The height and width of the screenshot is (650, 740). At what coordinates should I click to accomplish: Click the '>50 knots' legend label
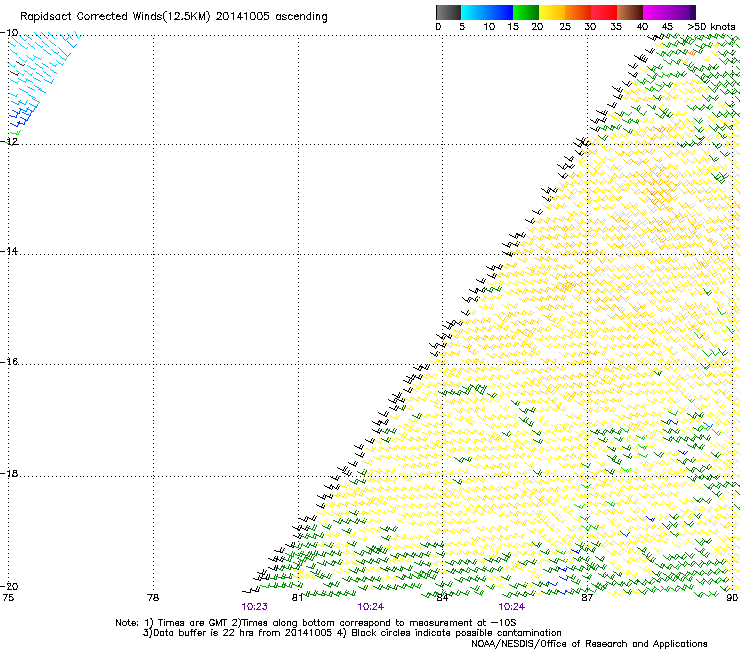pyautogui.click(x=711, y=27)
